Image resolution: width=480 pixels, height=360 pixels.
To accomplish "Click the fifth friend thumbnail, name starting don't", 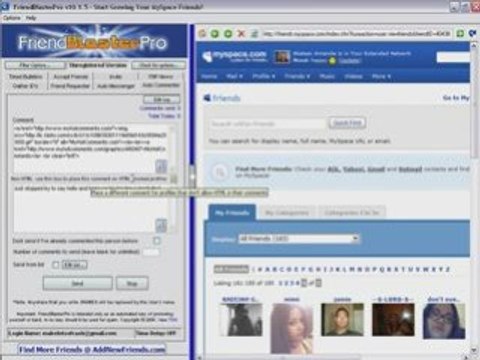I will click(x=444, y=321).
